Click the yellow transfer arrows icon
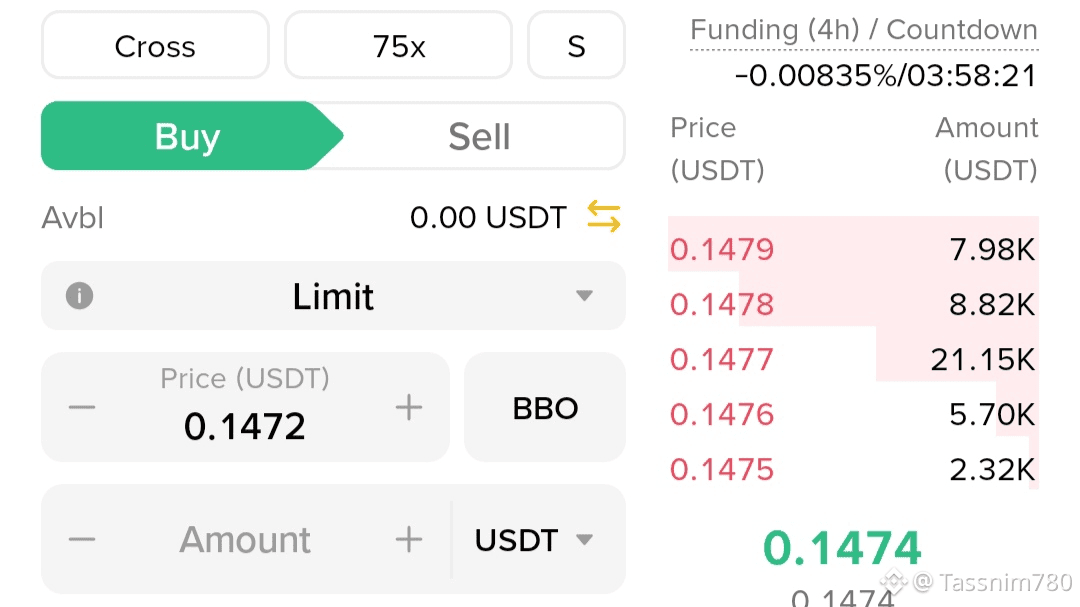The image size is (1080, 607). pos(603,216)
